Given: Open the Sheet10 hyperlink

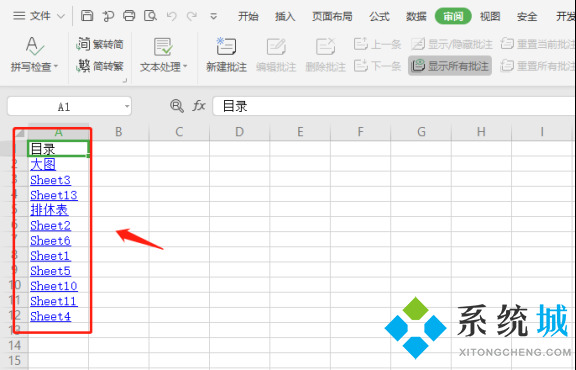Looking at the screenshot, I should tap(54, 286).
